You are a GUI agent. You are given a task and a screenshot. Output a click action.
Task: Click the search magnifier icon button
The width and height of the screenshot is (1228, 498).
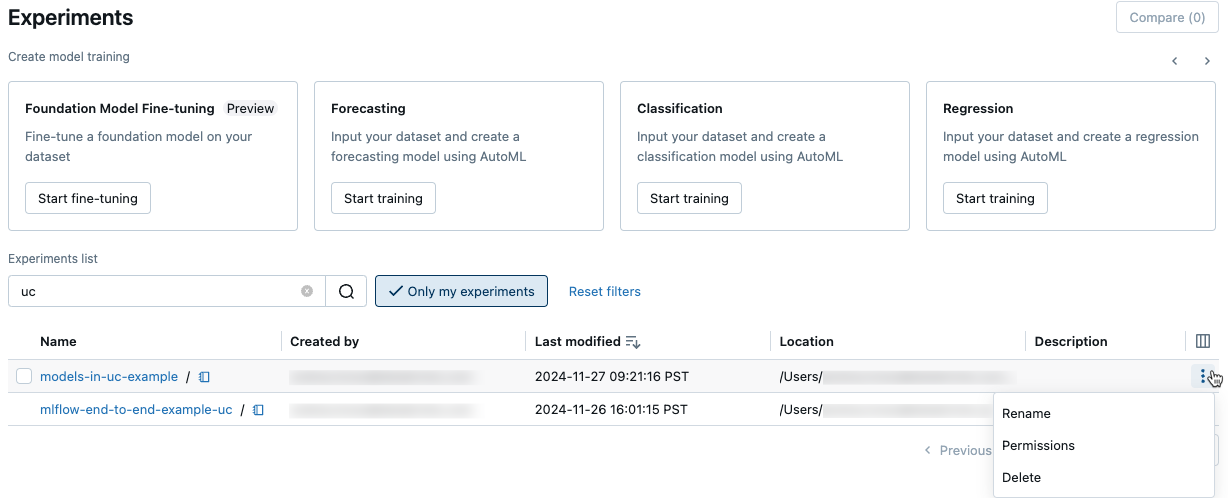coord(346,291)
